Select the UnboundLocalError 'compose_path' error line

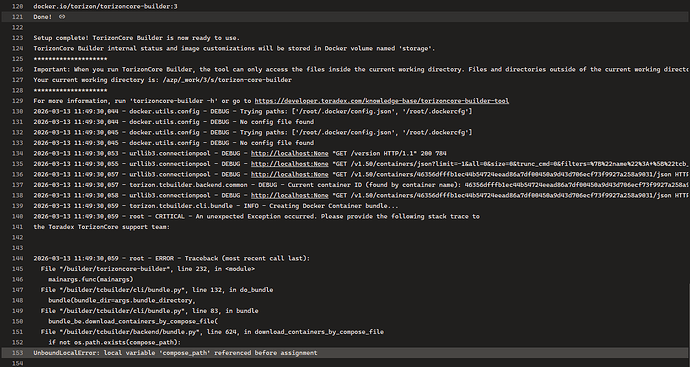pos(175,353)
